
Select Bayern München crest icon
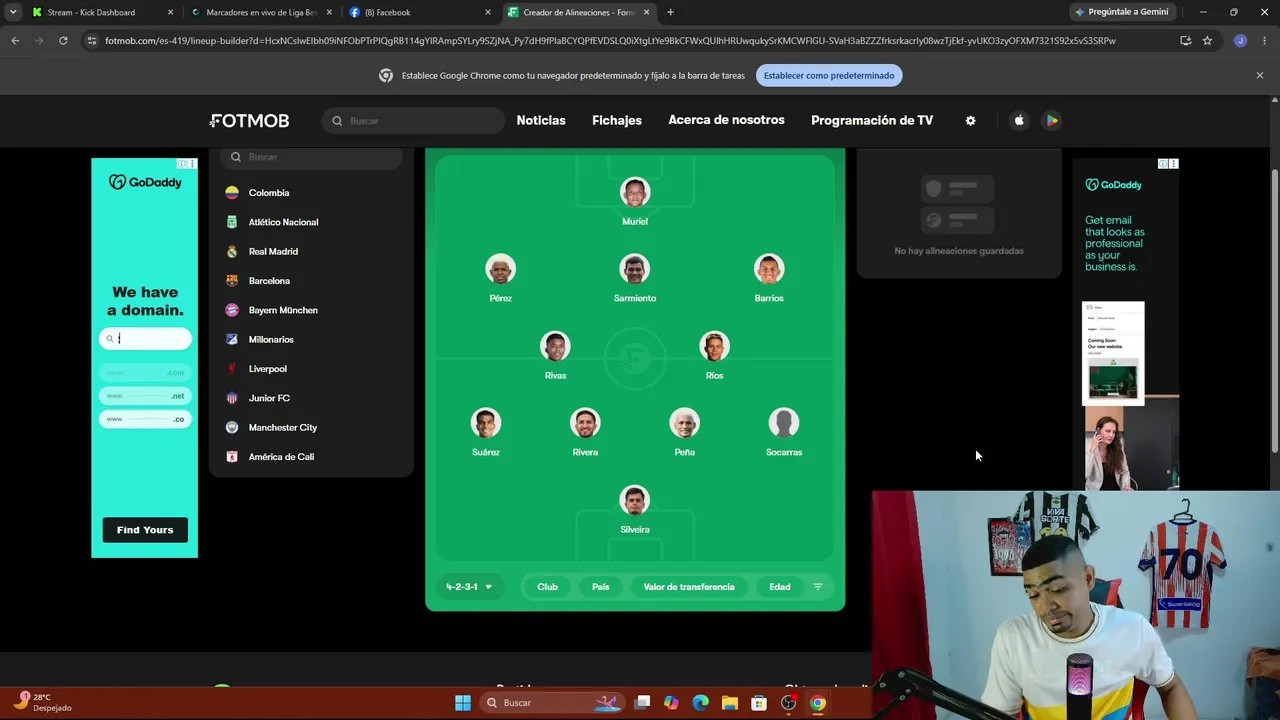232,310
